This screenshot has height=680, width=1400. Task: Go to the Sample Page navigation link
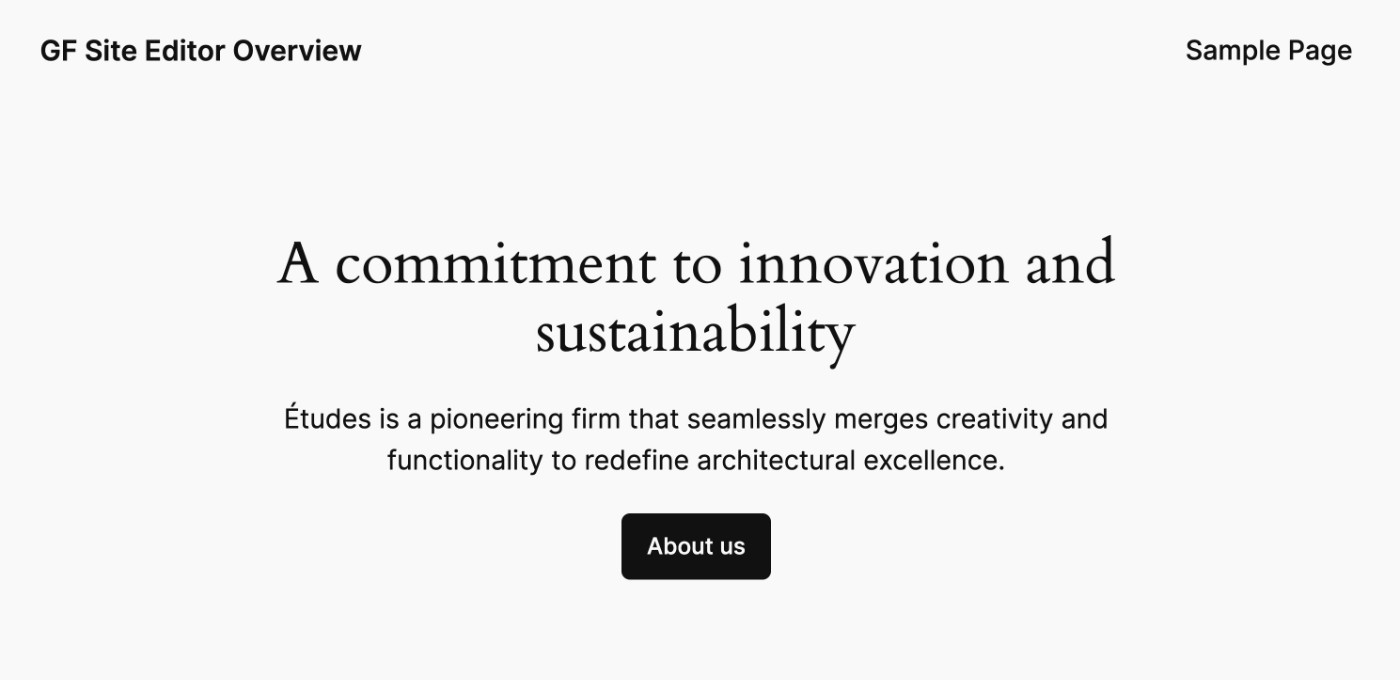1268,51
